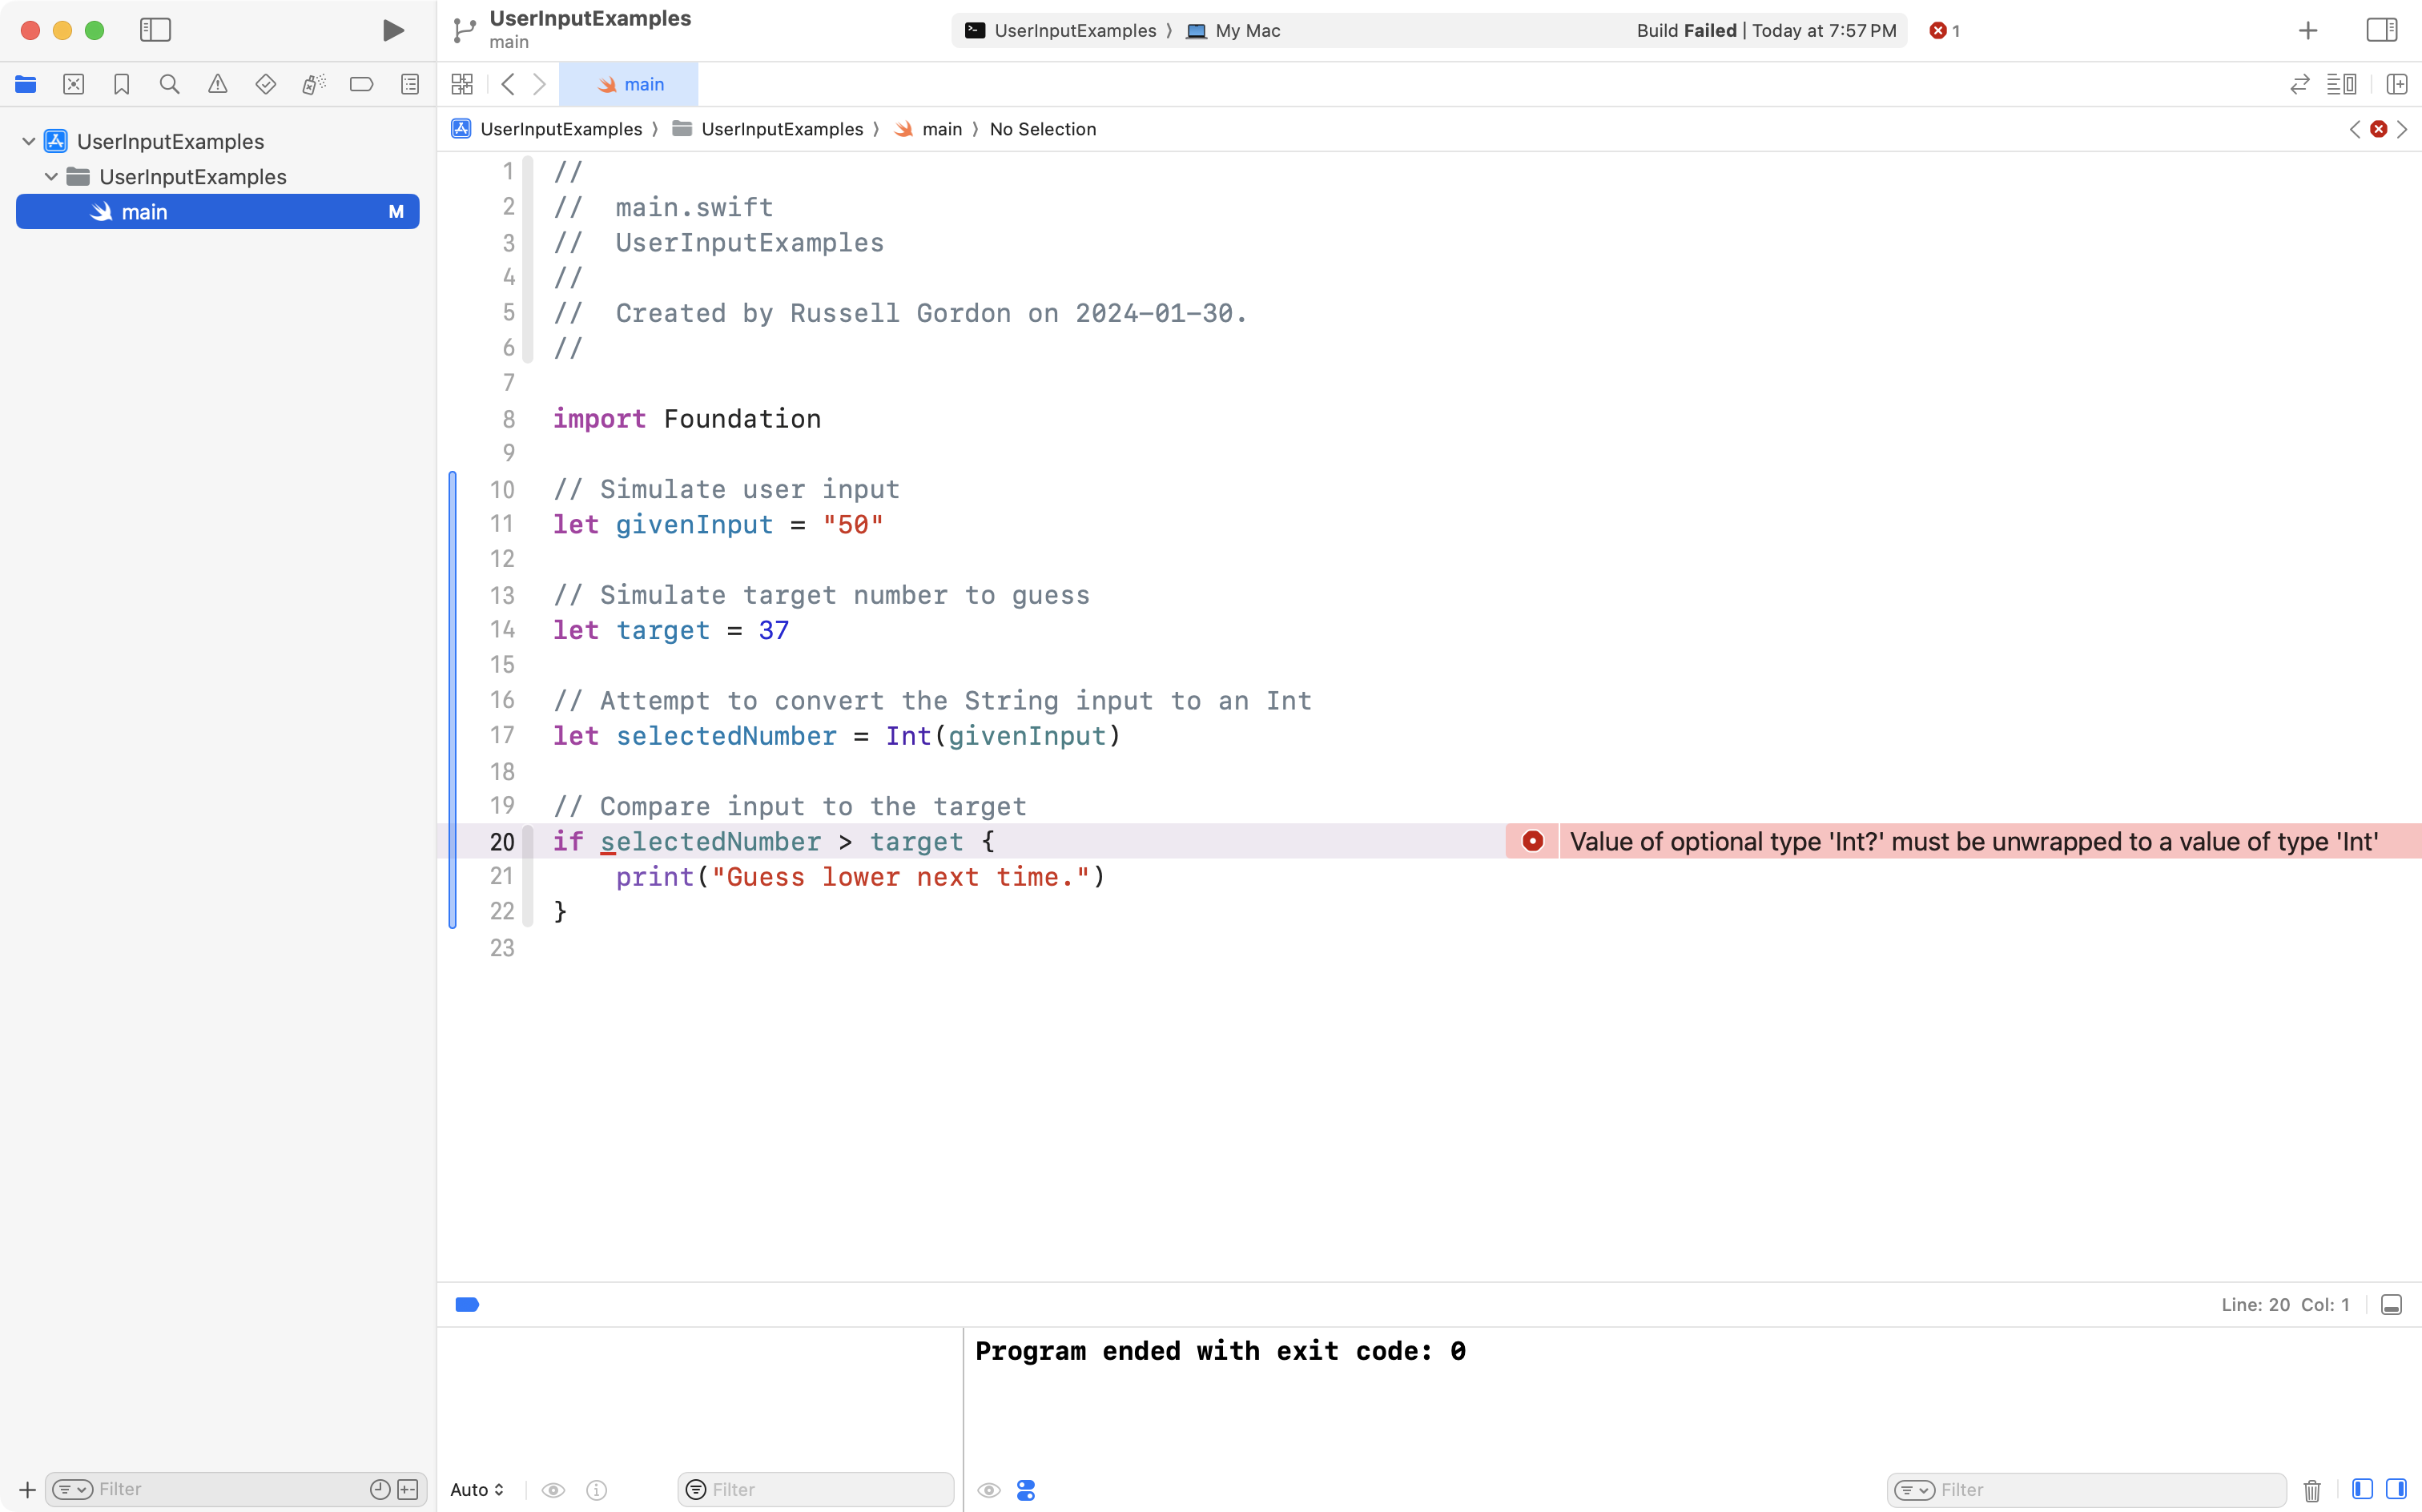Viewport: 2422px width, 1512px height.
Task: Open the Find navigator via magnifying glass icon
Action: (169, 84)
